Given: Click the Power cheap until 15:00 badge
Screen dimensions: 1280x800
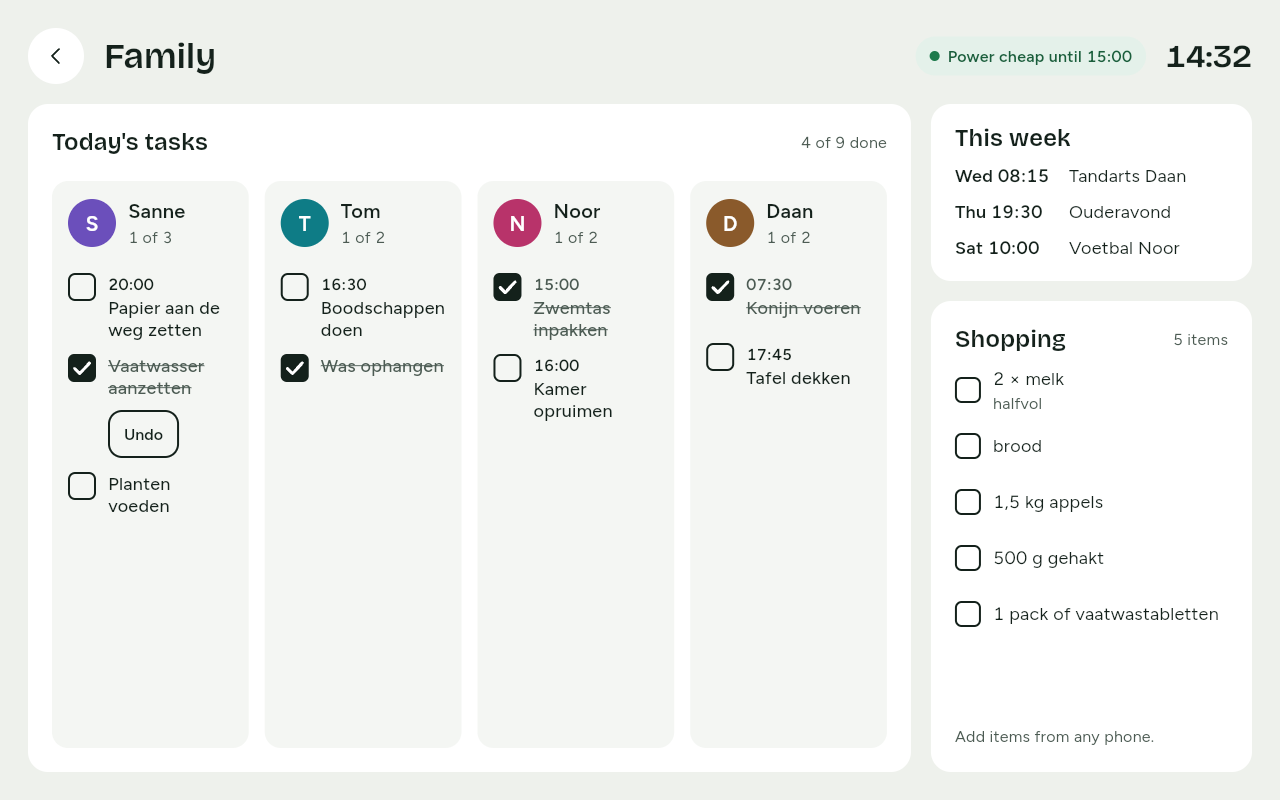Looking at the screenshot, I should (x=1031, y=56).
